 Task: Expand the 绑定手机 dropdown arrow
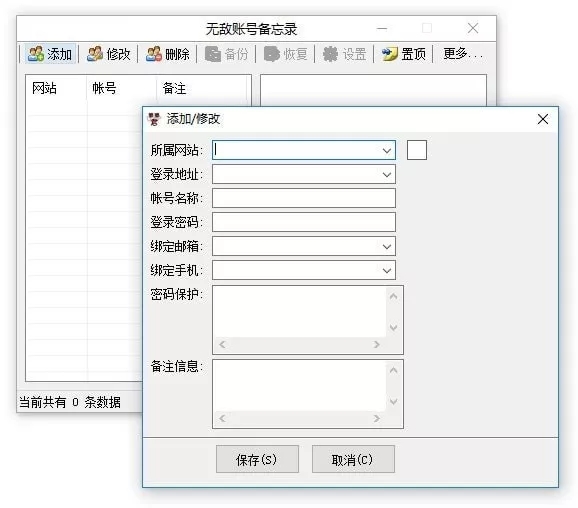tap(387, 271)
